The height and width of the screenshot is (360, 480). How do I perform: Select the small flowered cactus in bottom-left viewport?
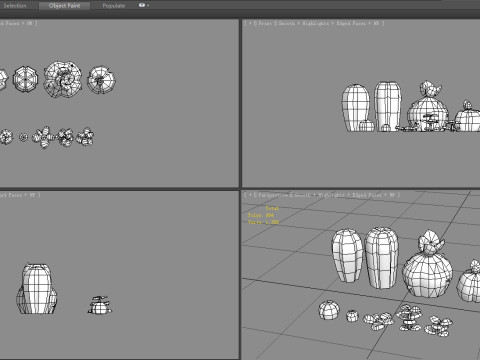pos(100,305)
